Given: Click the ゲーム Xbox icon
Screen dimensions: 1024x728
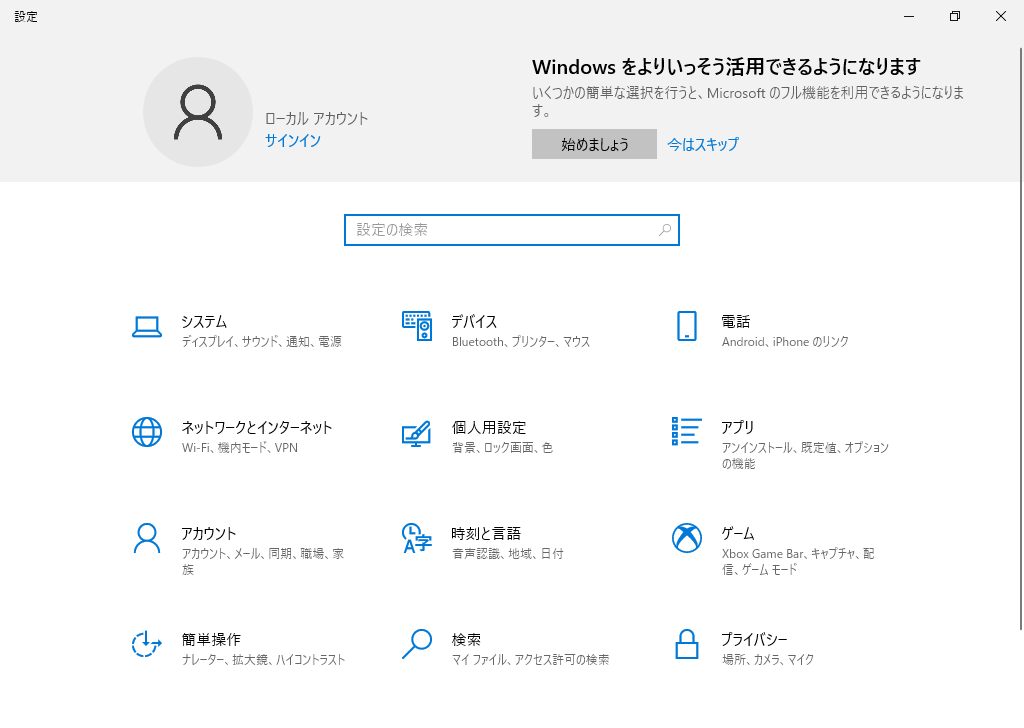Looking at the screenshot, I should [x=686, y=538].
